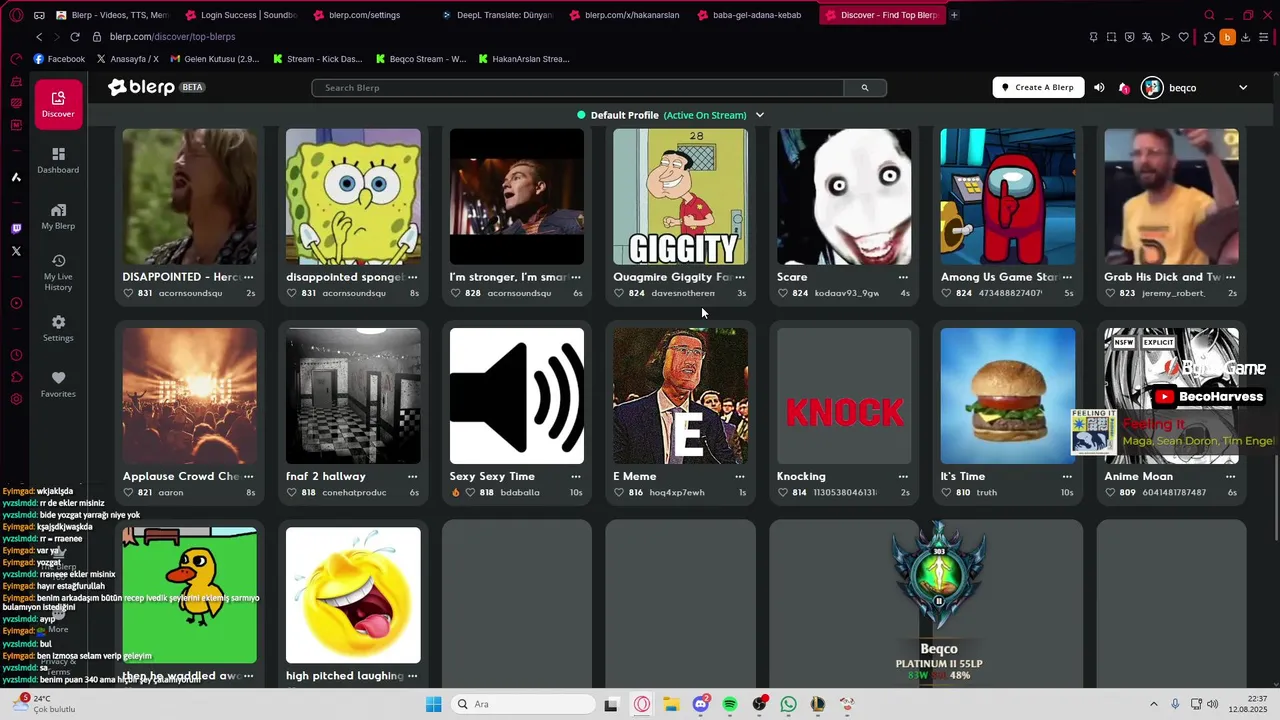The width and height of the screenshot is (1280, 720).
Task: Open Windows Start menu
Action: tap(433, 704)
